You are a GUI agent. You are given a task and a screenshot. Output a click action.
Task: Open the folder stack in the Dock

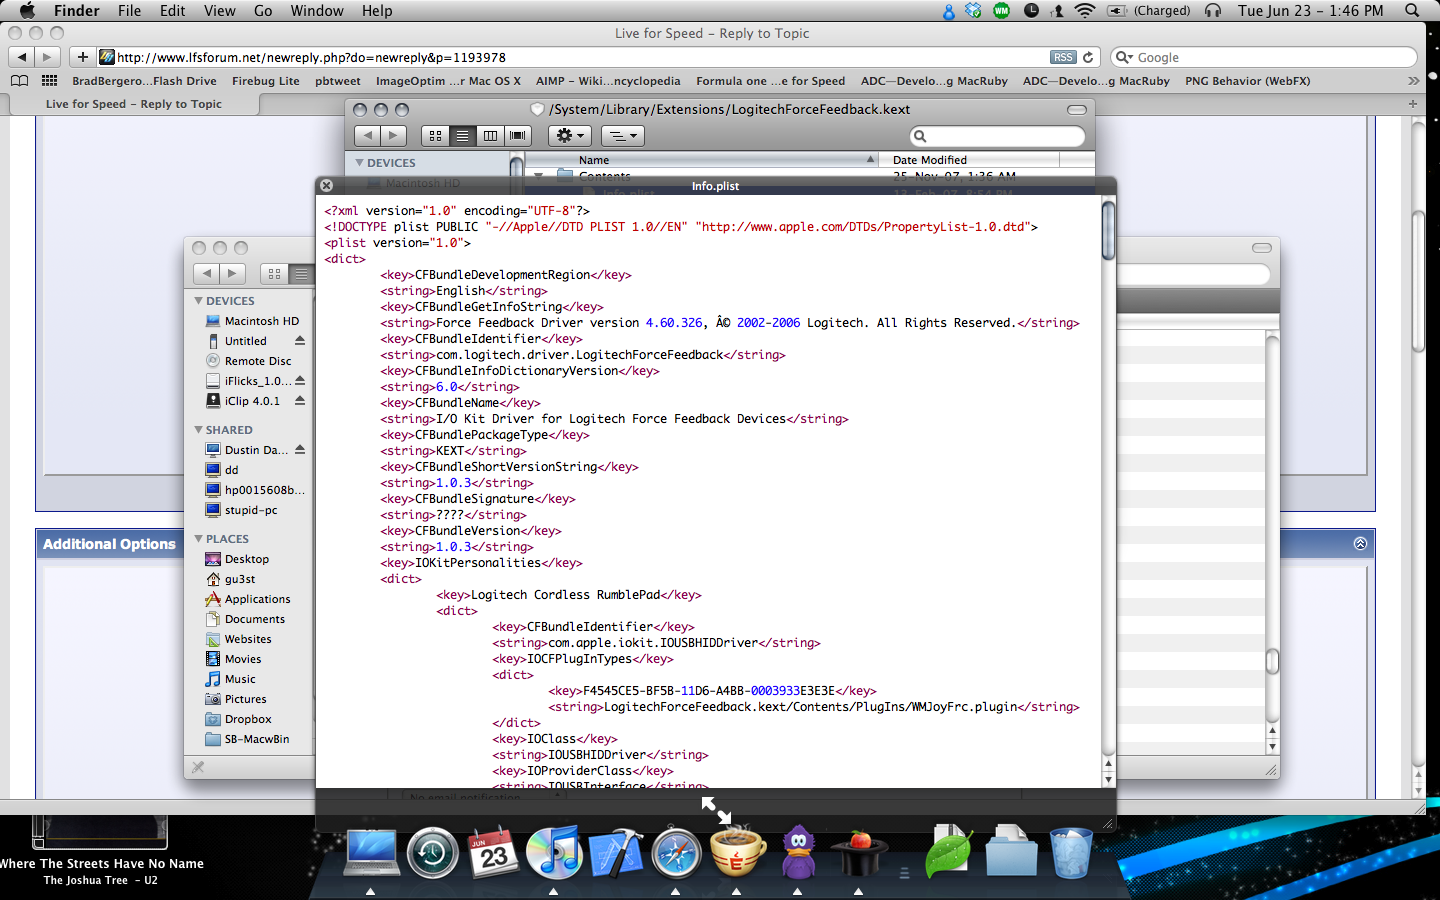pos(1010,852)
